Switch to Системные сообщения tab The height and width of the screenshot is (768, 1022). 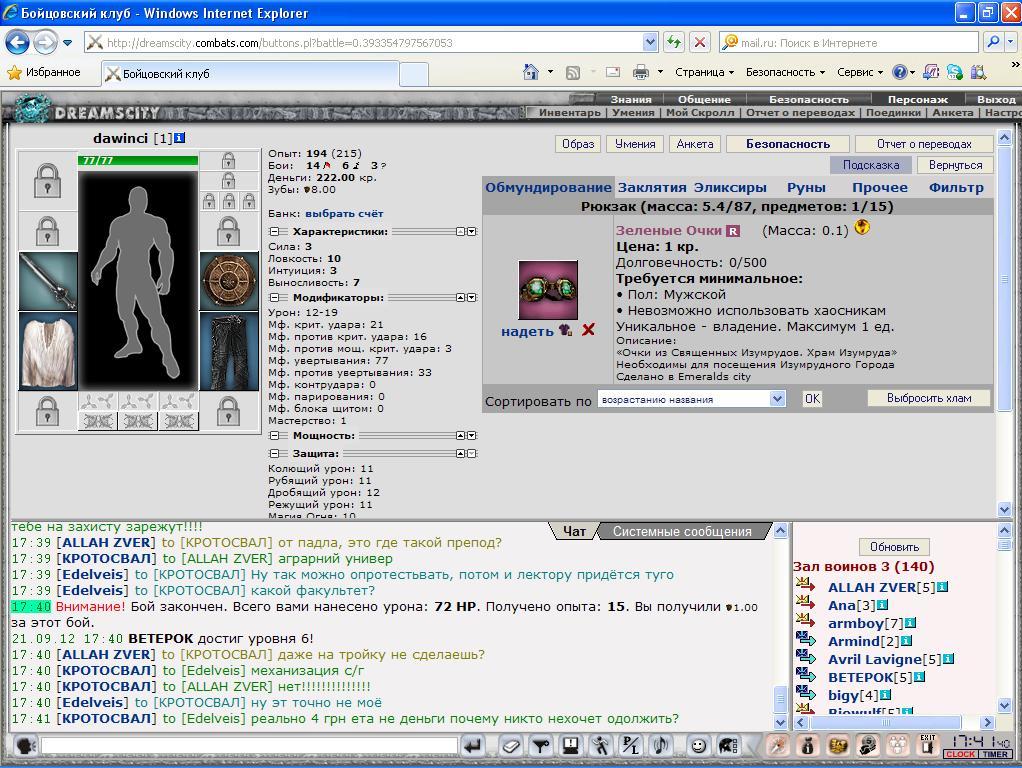682,531
